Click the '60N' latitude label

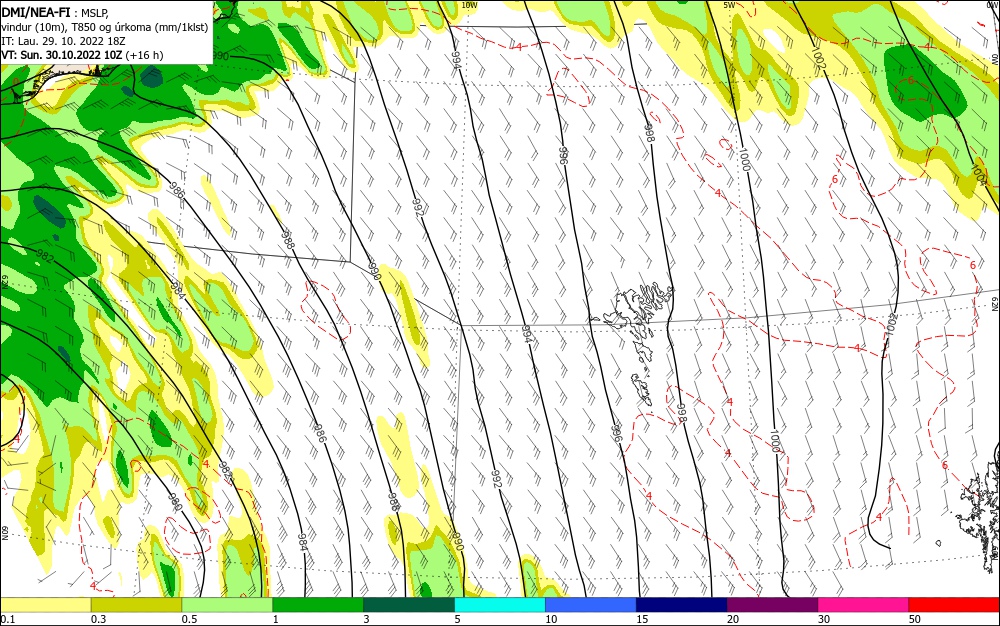pos(4,532)
